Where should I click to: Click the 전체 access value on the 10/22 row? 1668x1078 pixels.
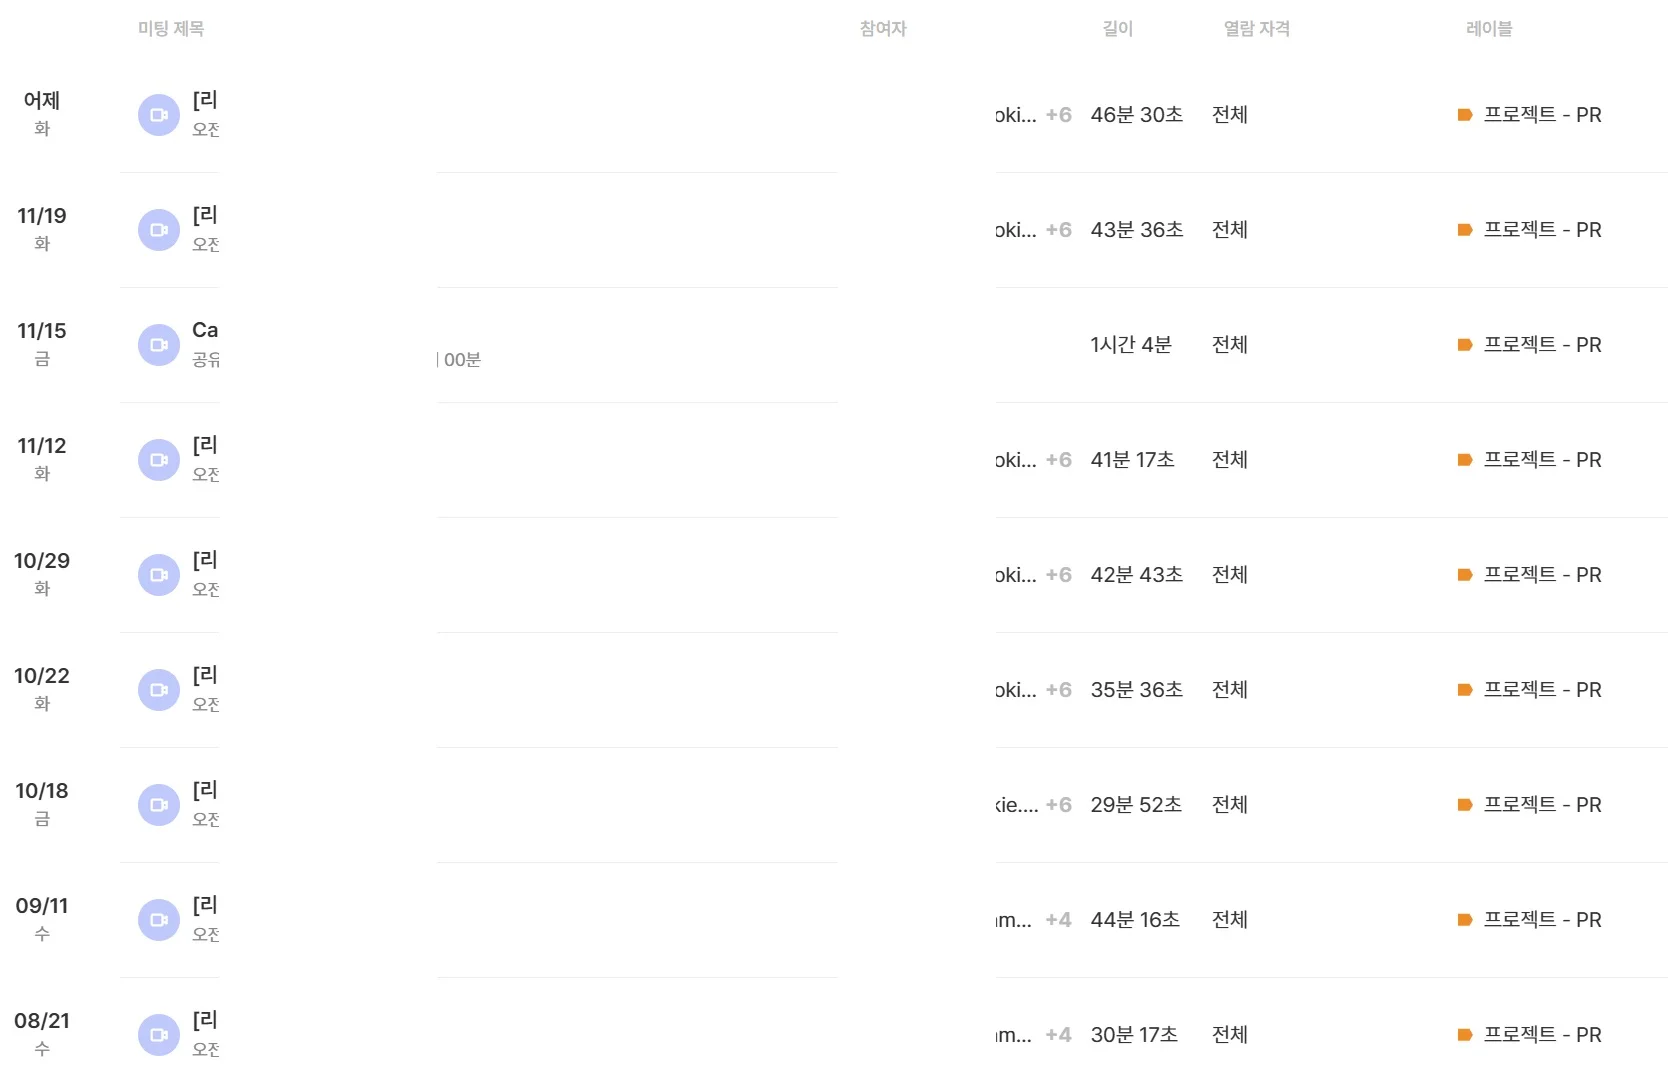1230,690
